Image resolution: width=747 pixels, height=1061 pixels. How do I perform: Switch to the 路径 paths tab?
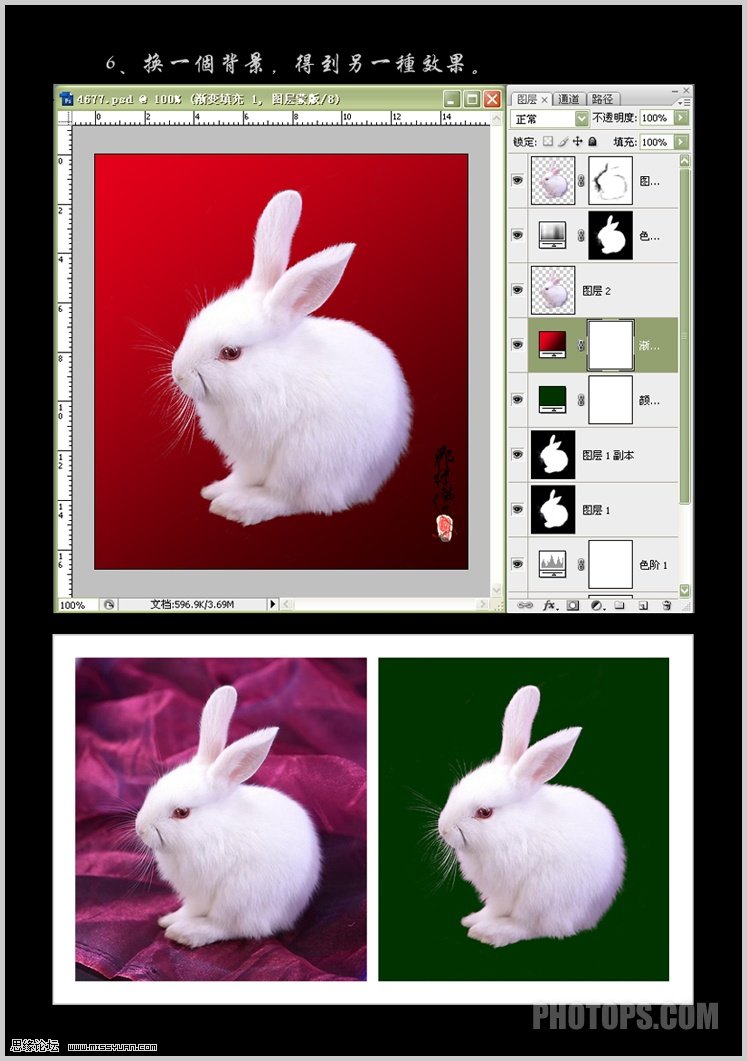pos(602,99)
